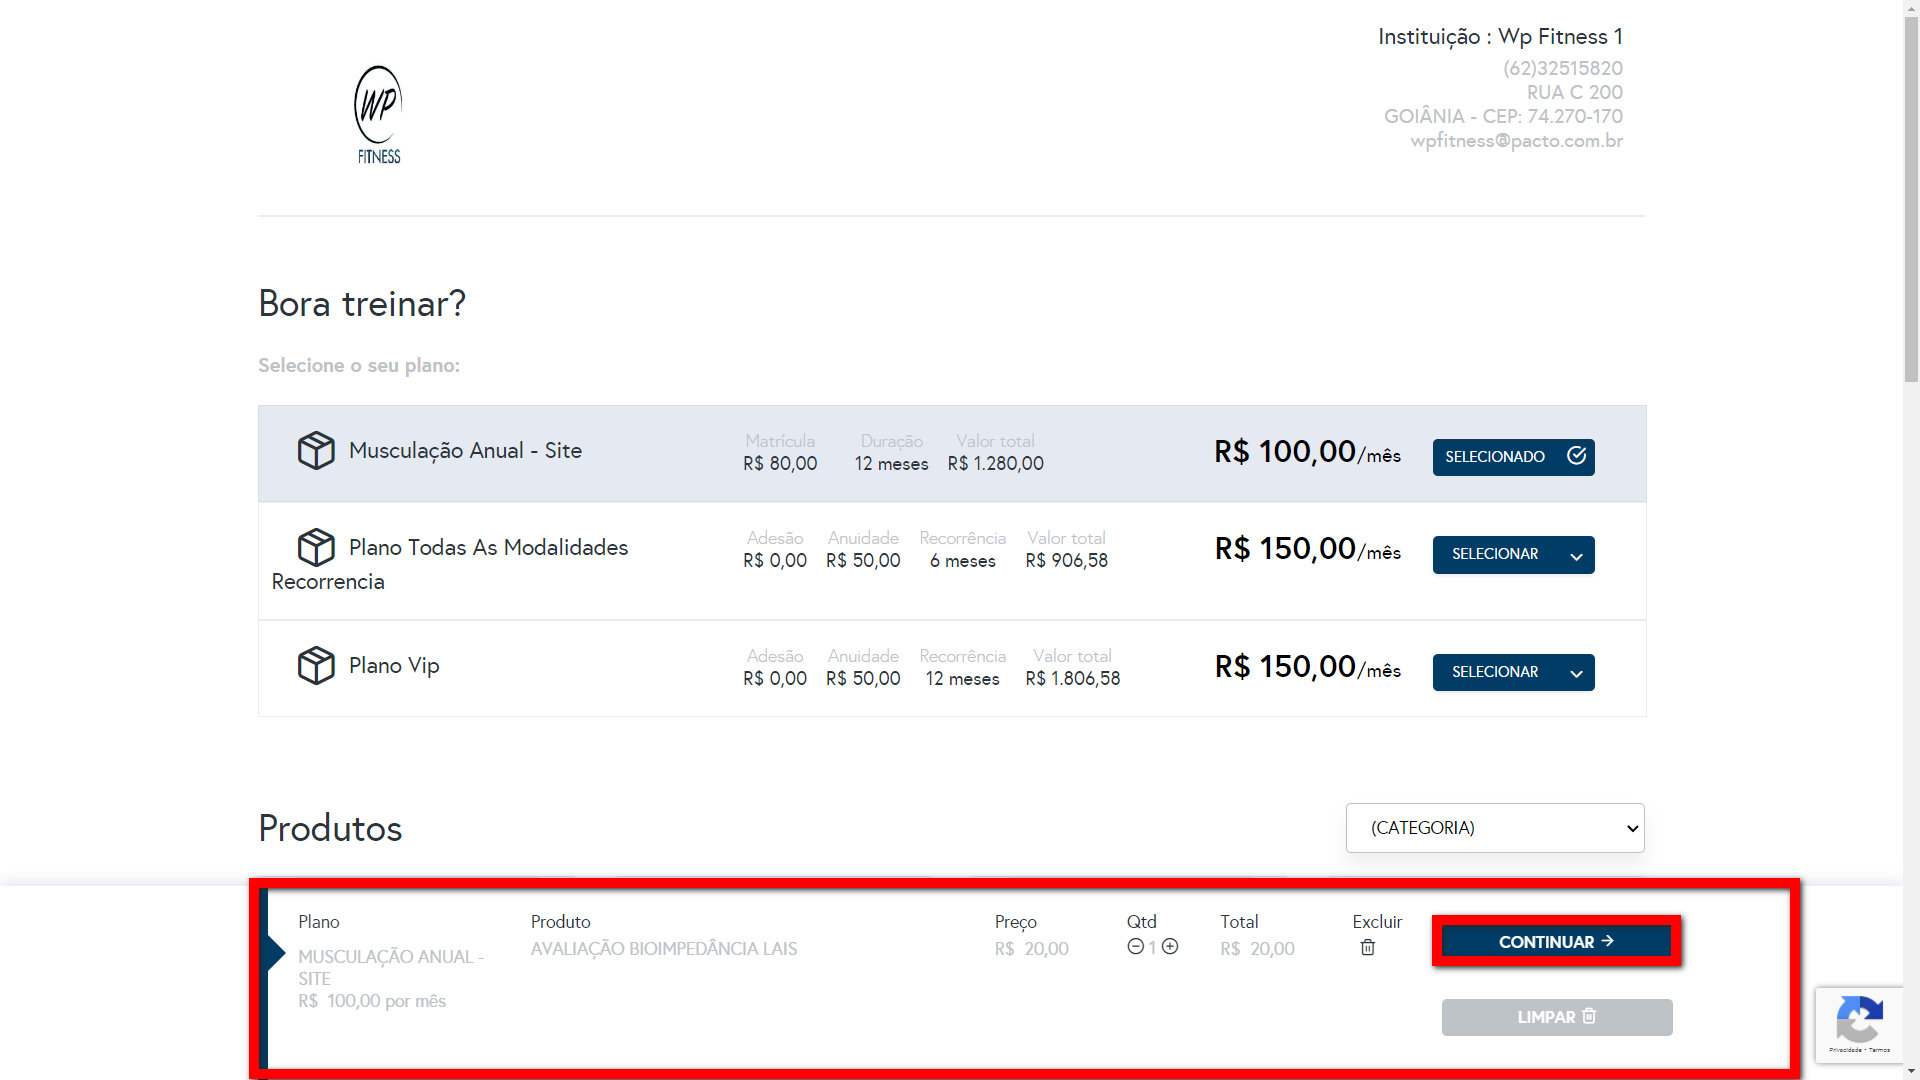Open the CATEGORIA dropdown
This screenshot has width=1920, height=1080.
pos(1494,828)
